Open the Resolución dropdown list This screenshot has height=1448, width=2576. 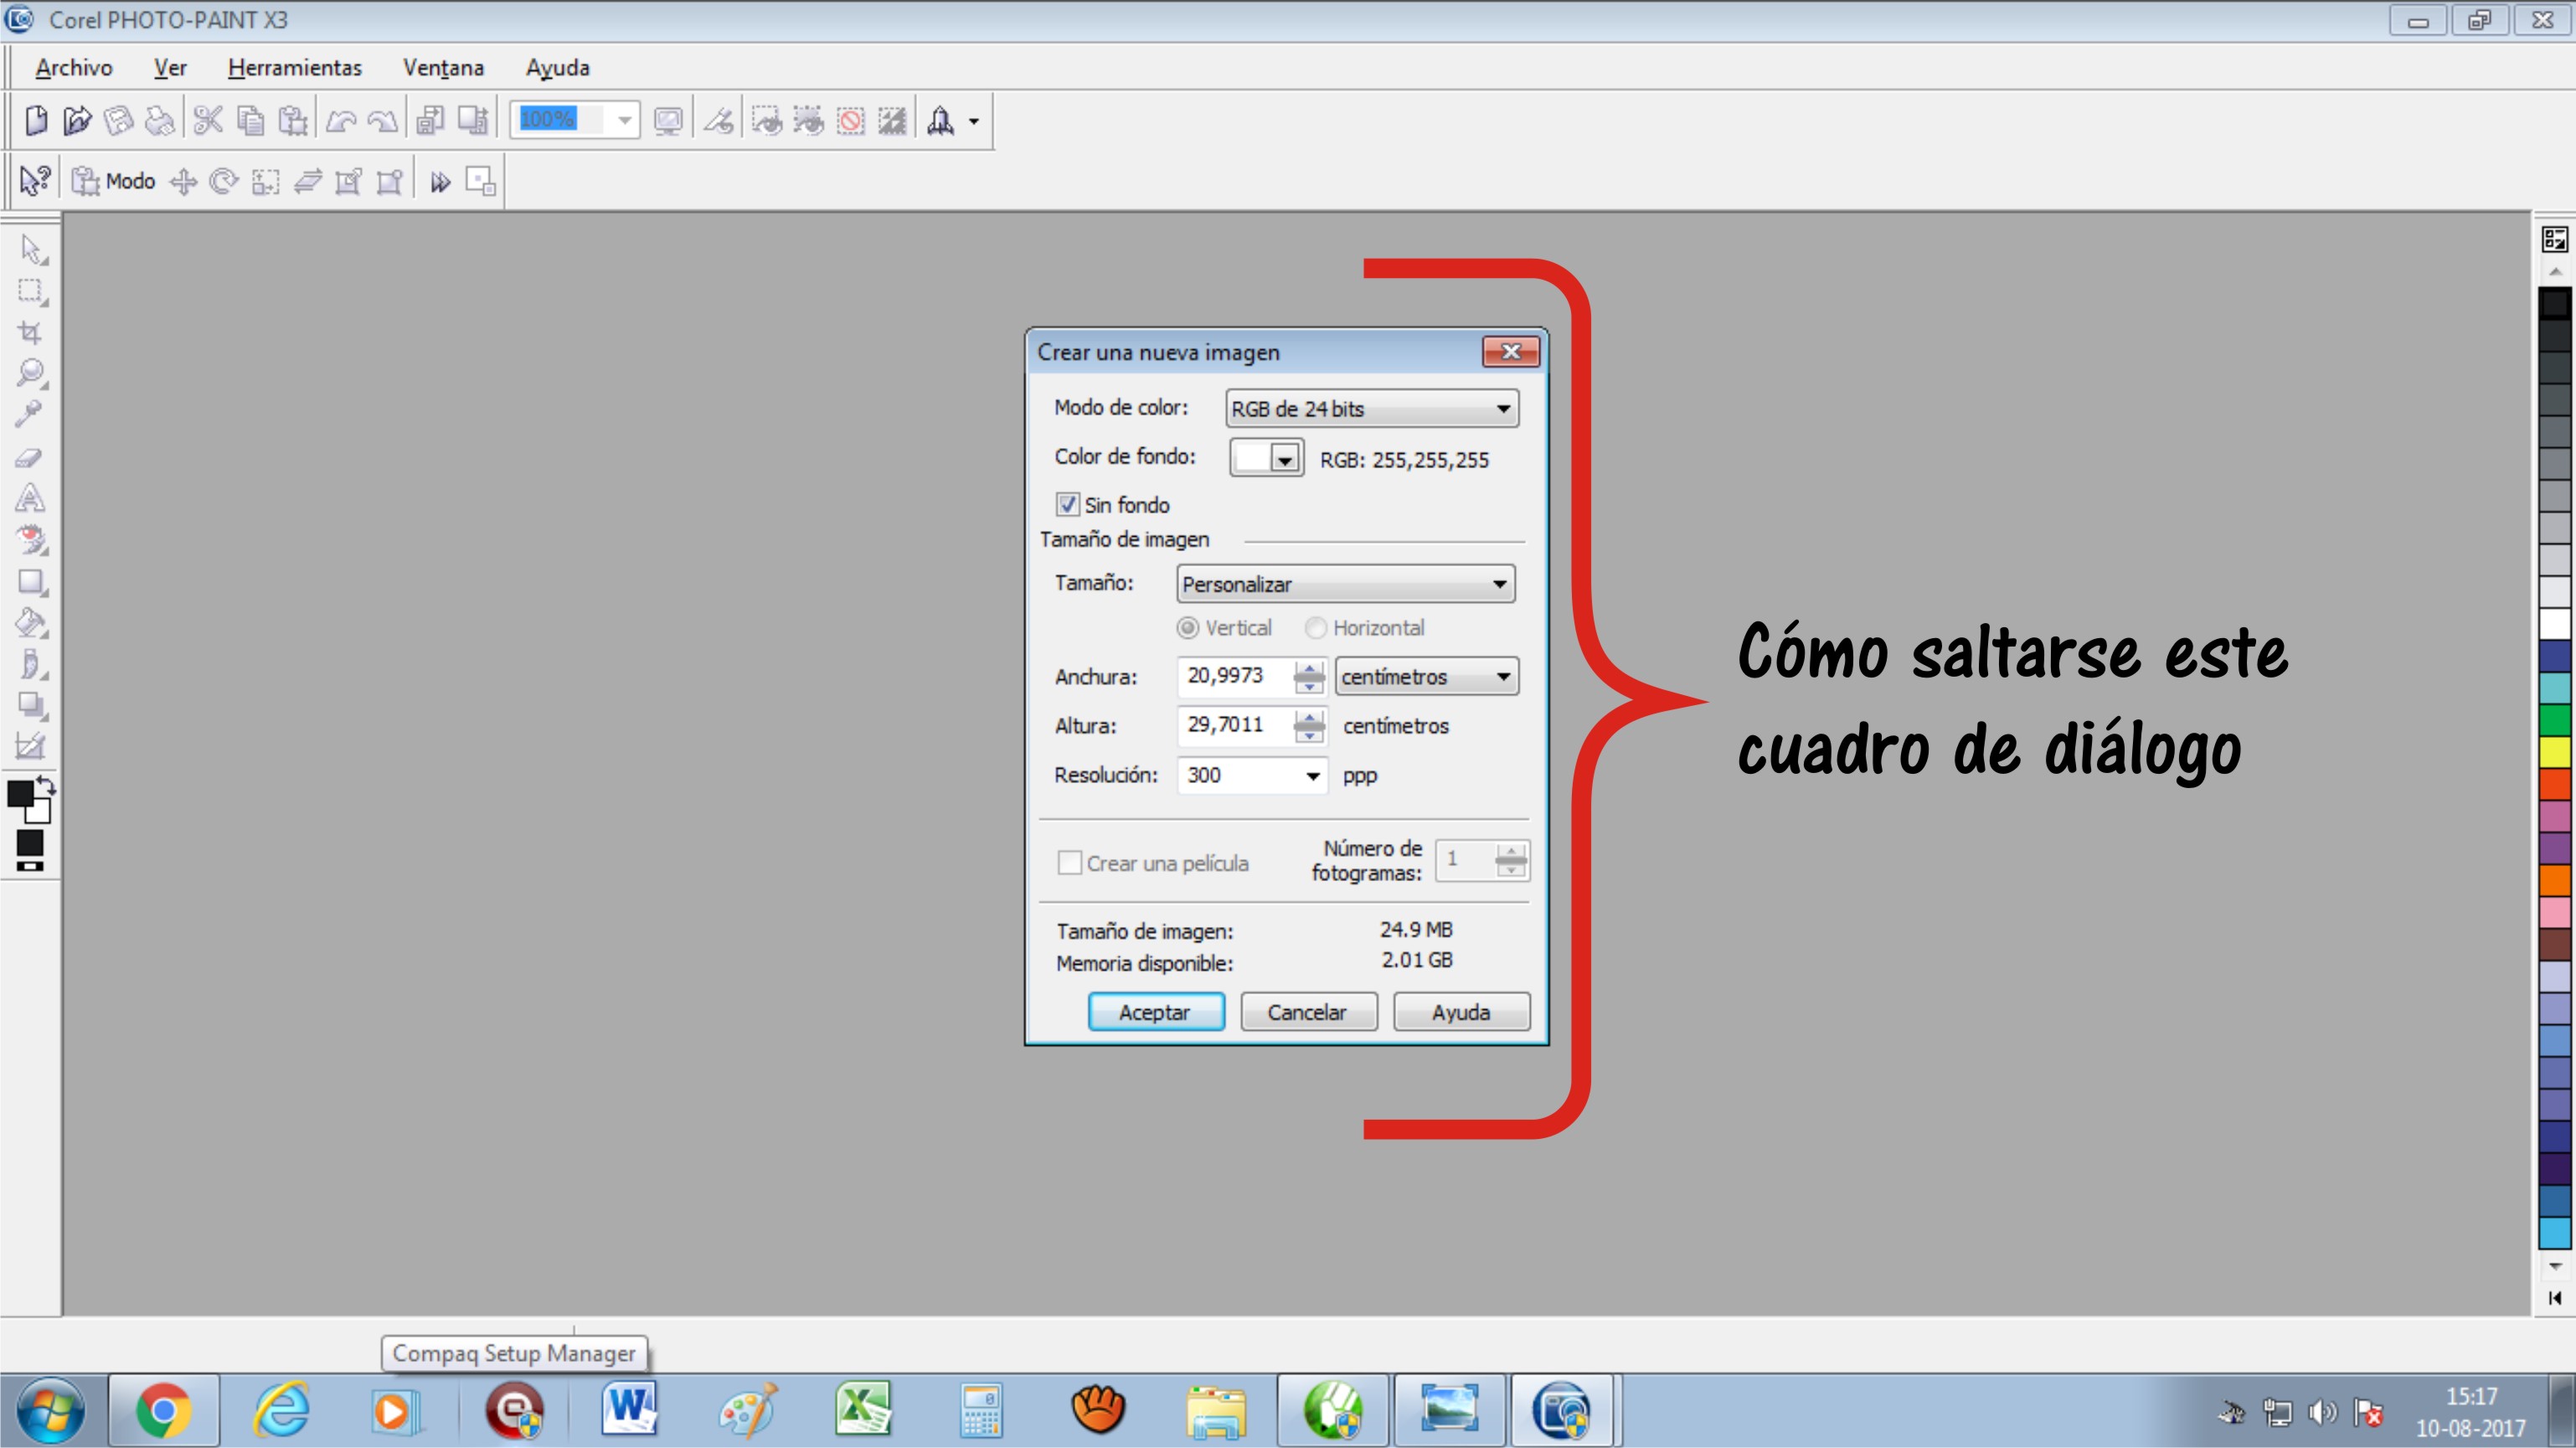tap(1312, 776)
